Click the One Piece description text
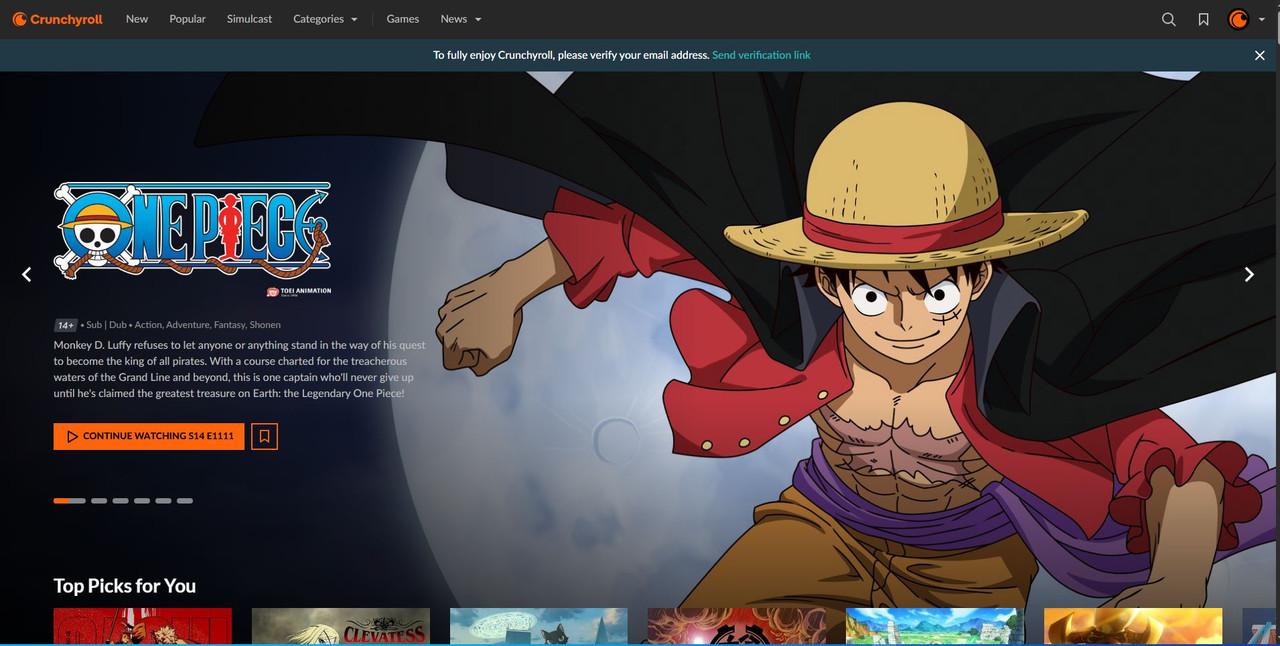Viewport: 1280px width, 646px height. coord(240,369)
